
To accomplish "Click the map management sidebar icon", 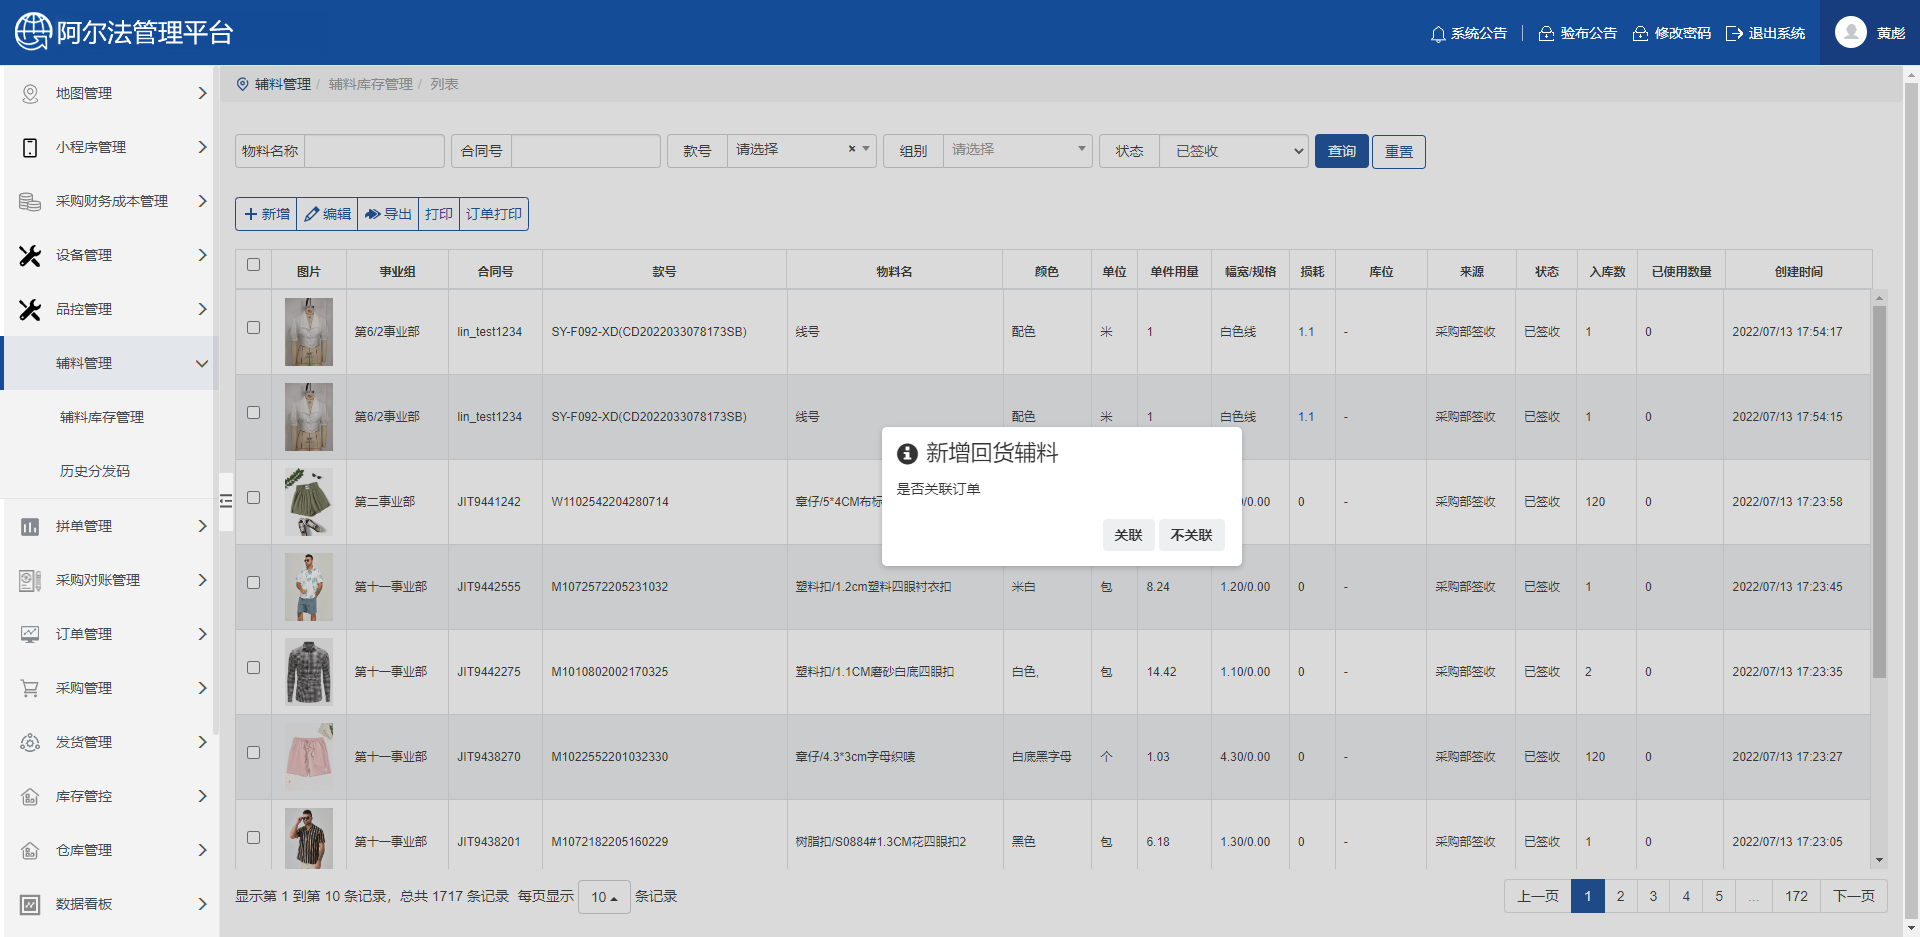I will pos(30,93).
